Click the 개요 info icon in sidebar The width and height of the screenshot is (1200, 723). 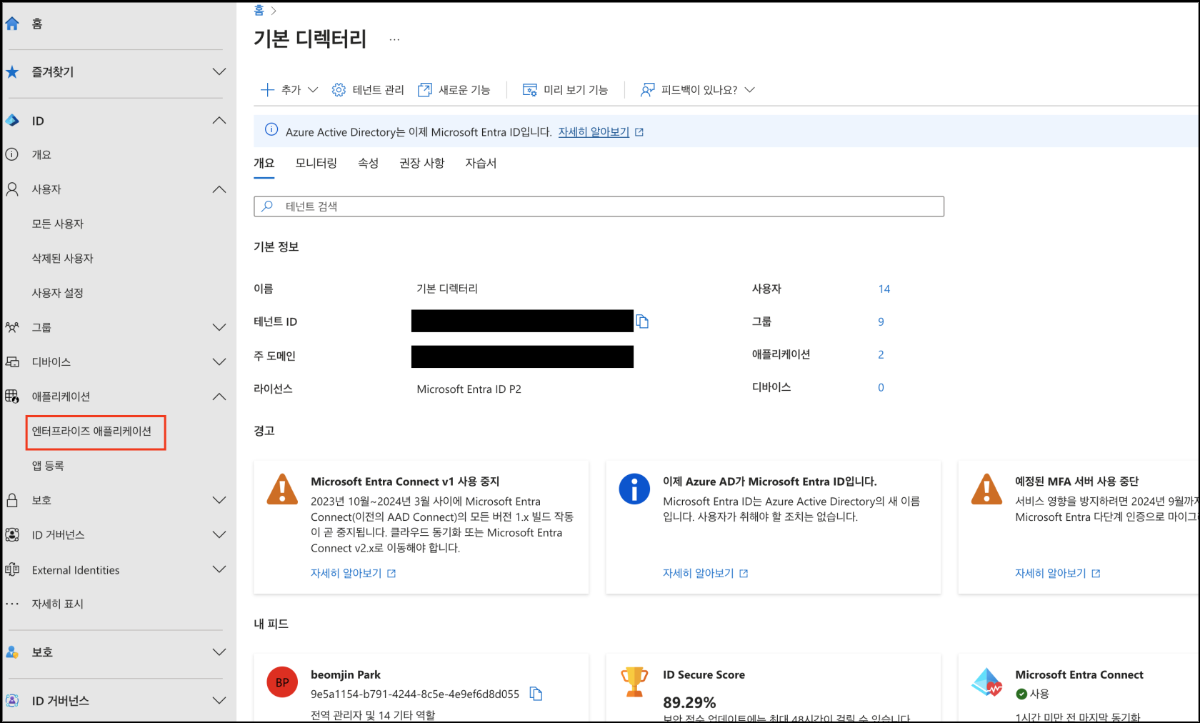(x=13, y=155)
